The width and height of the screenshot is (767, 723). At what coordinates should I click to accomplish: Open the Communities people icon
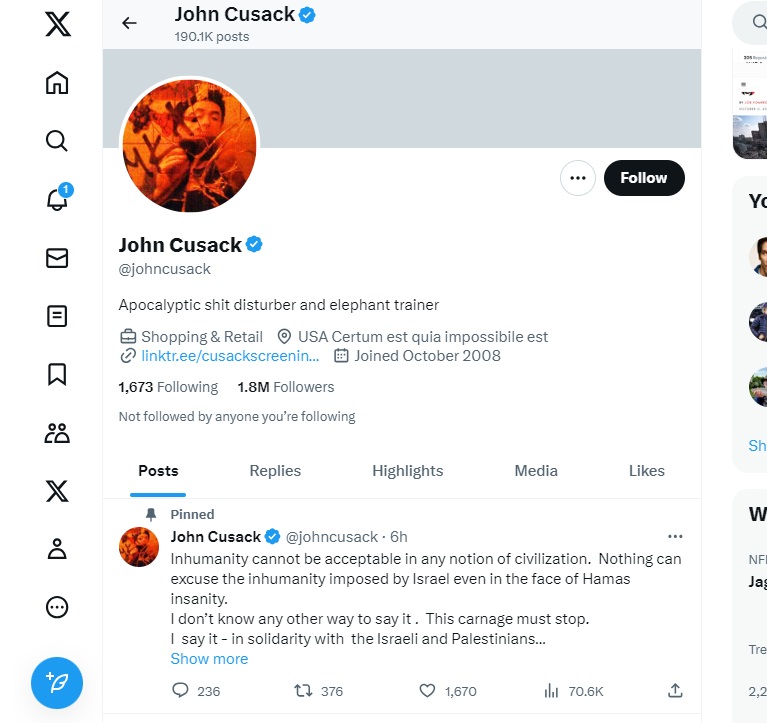pyautogui.click(x=57, y=433)
